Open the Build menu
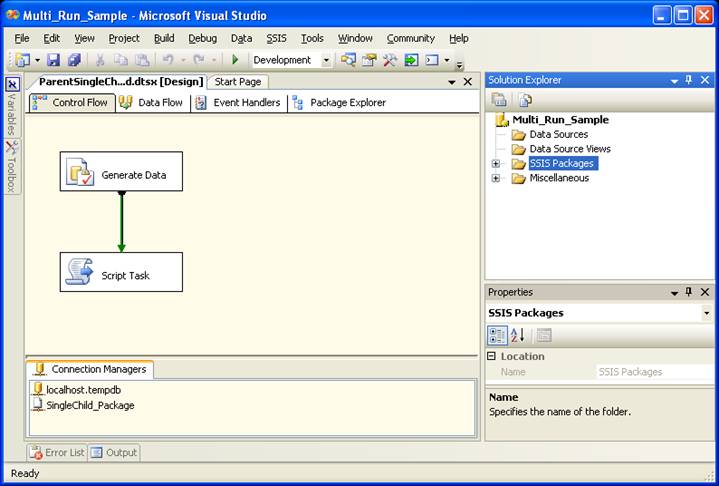Image resolution: width=719 pixels, height=486 pixels. [164, 39]
